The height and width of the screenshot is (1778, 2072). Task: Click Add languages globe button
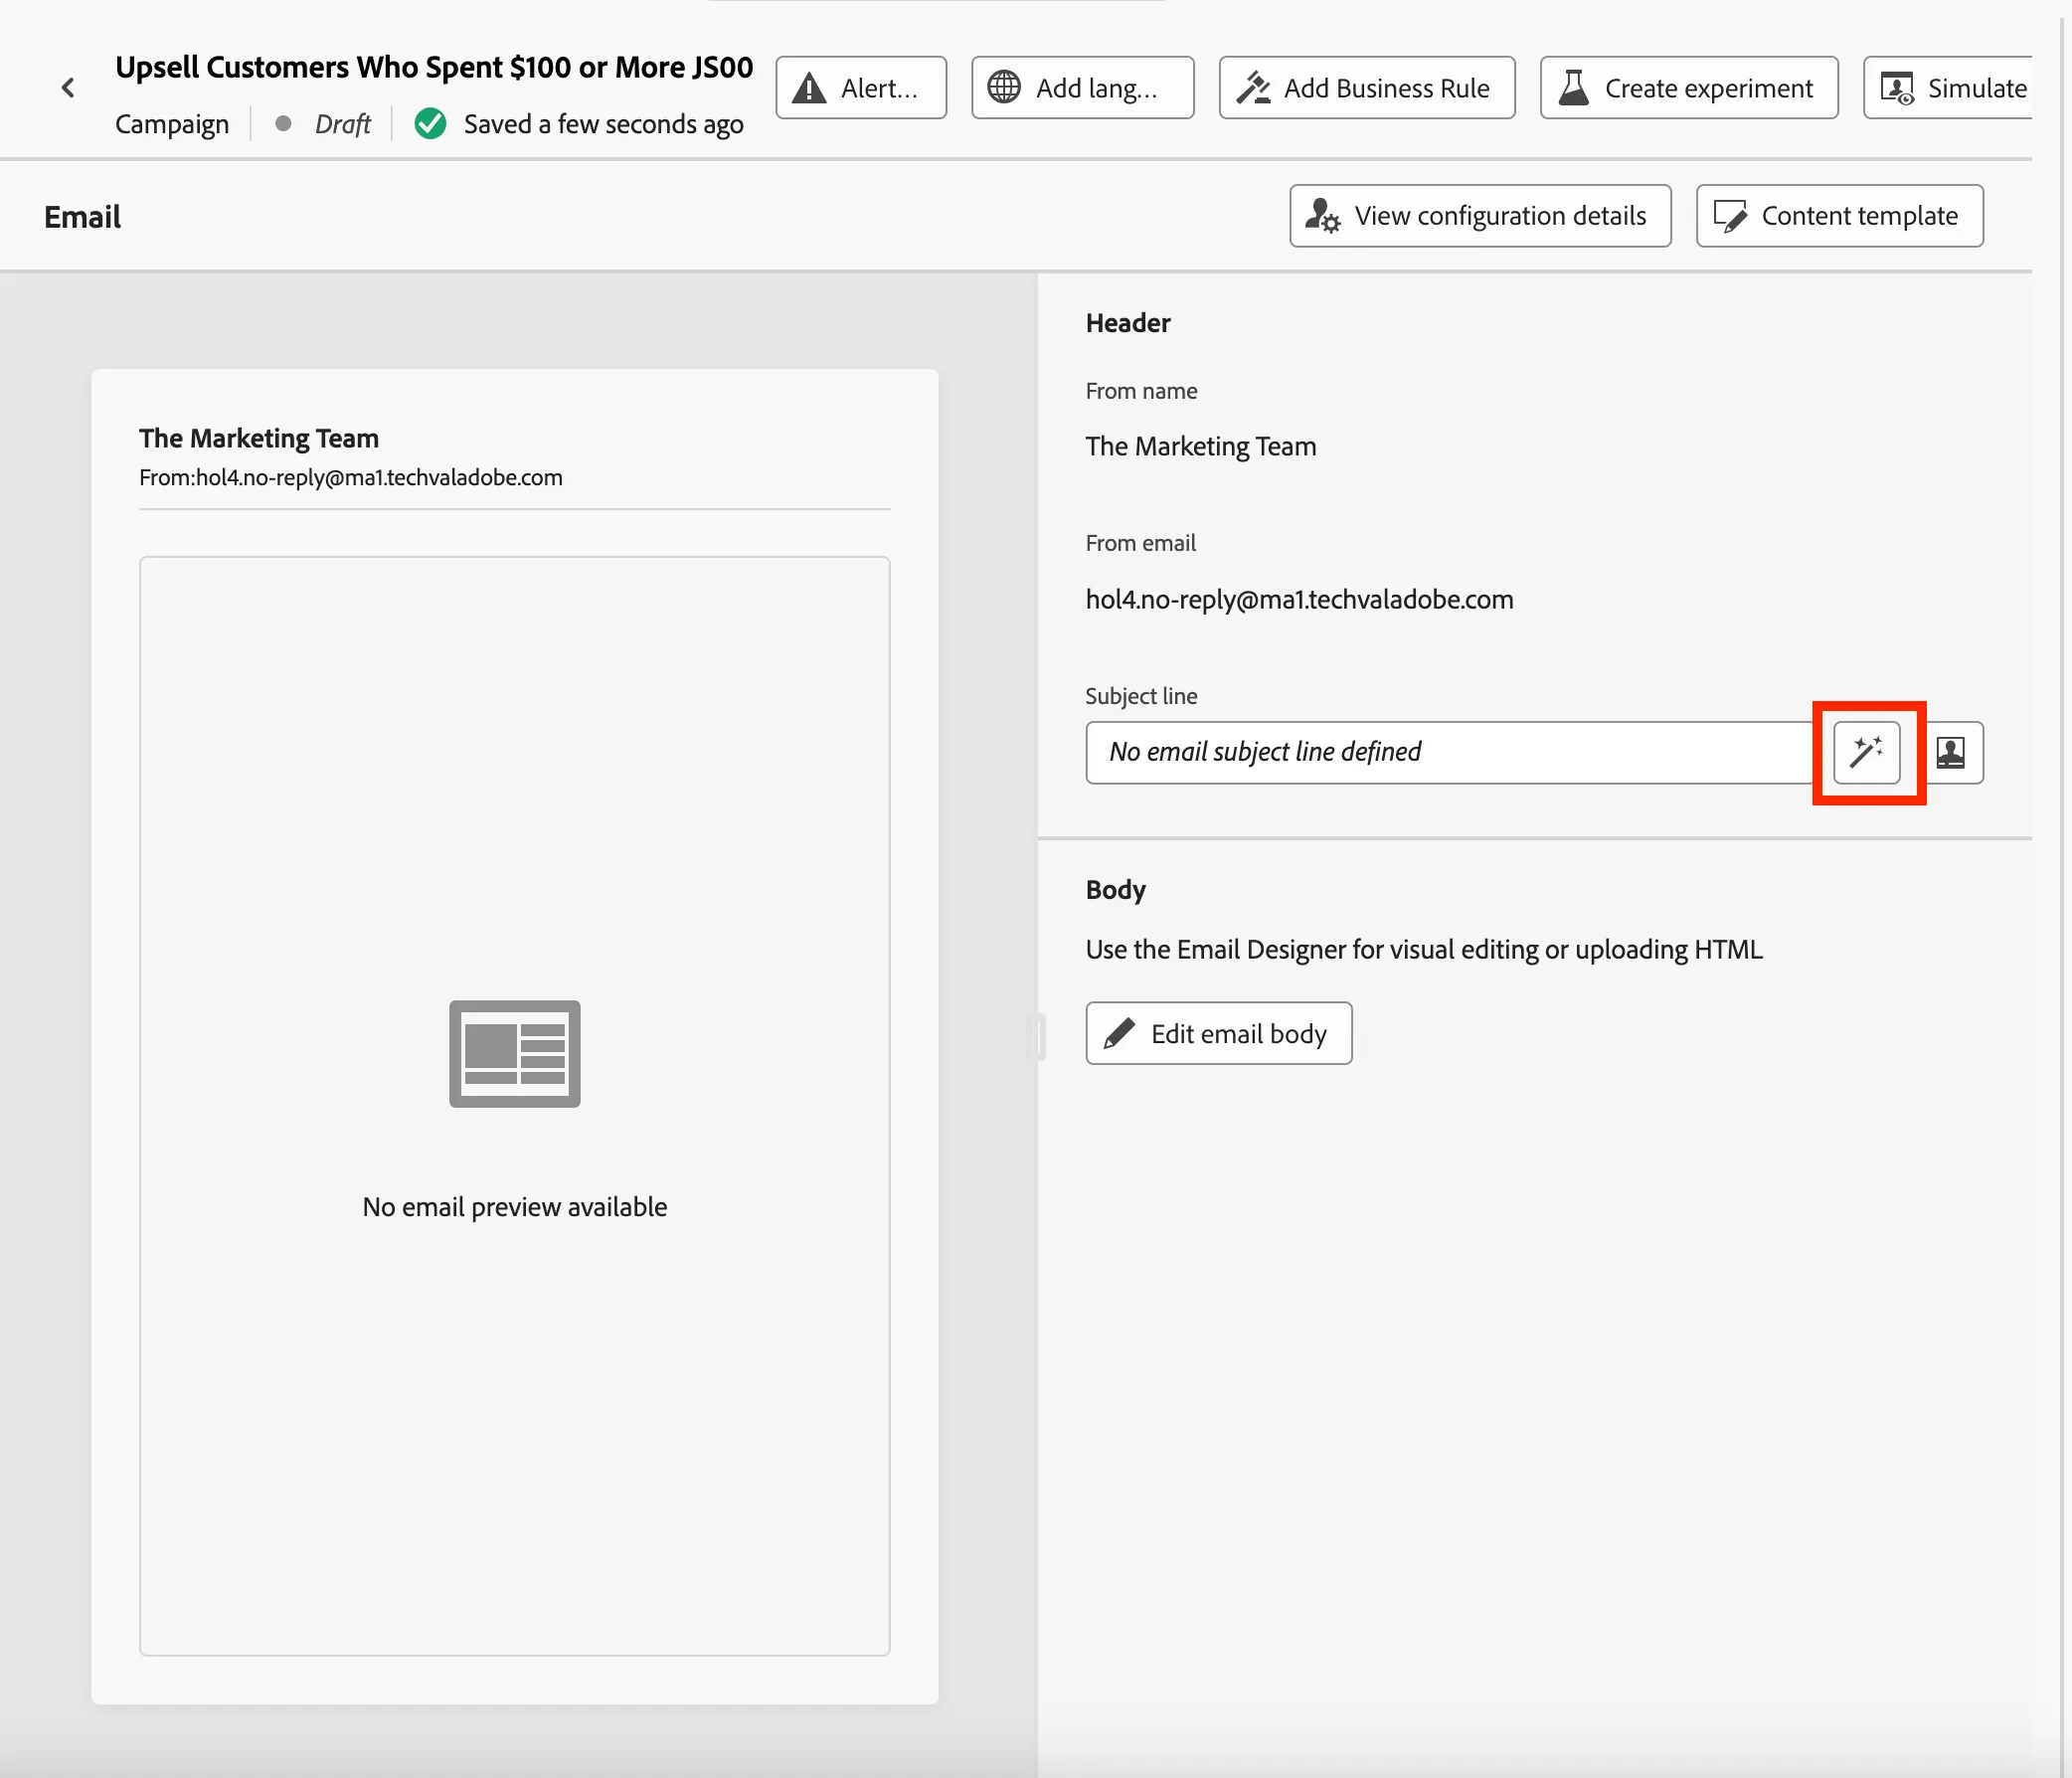pyautogui.click(x=1082, y=88)
